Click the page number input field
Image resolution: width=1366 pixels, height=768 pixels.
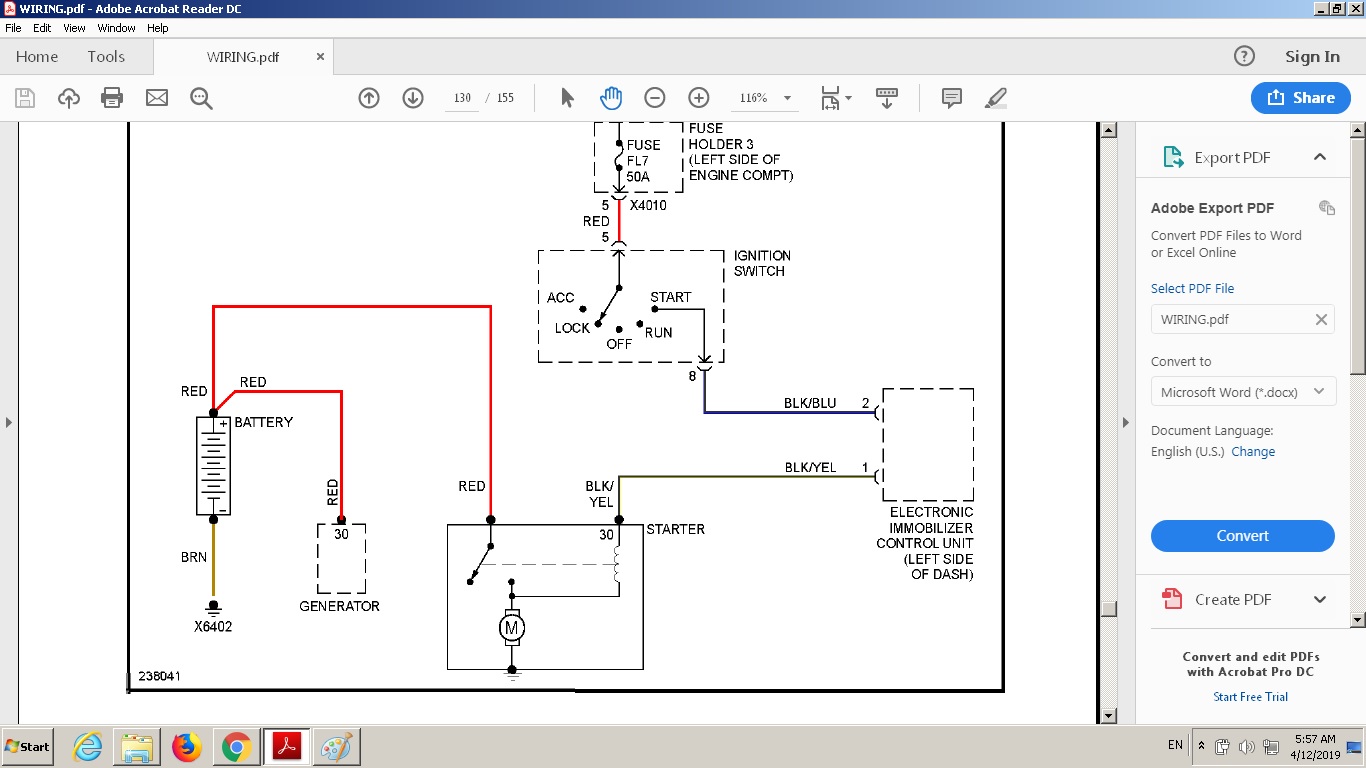coord(462,98)
